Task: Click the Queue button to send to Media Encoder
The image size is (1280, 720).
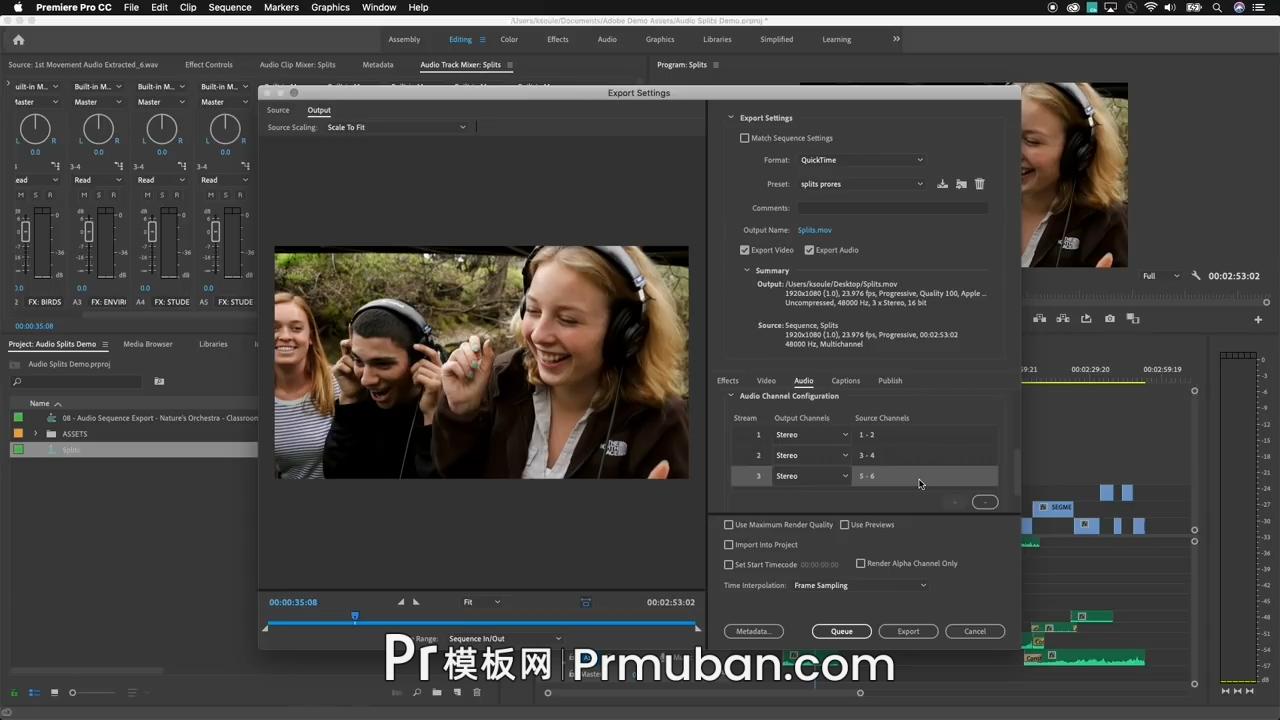Action: click(x=841, y=631)
